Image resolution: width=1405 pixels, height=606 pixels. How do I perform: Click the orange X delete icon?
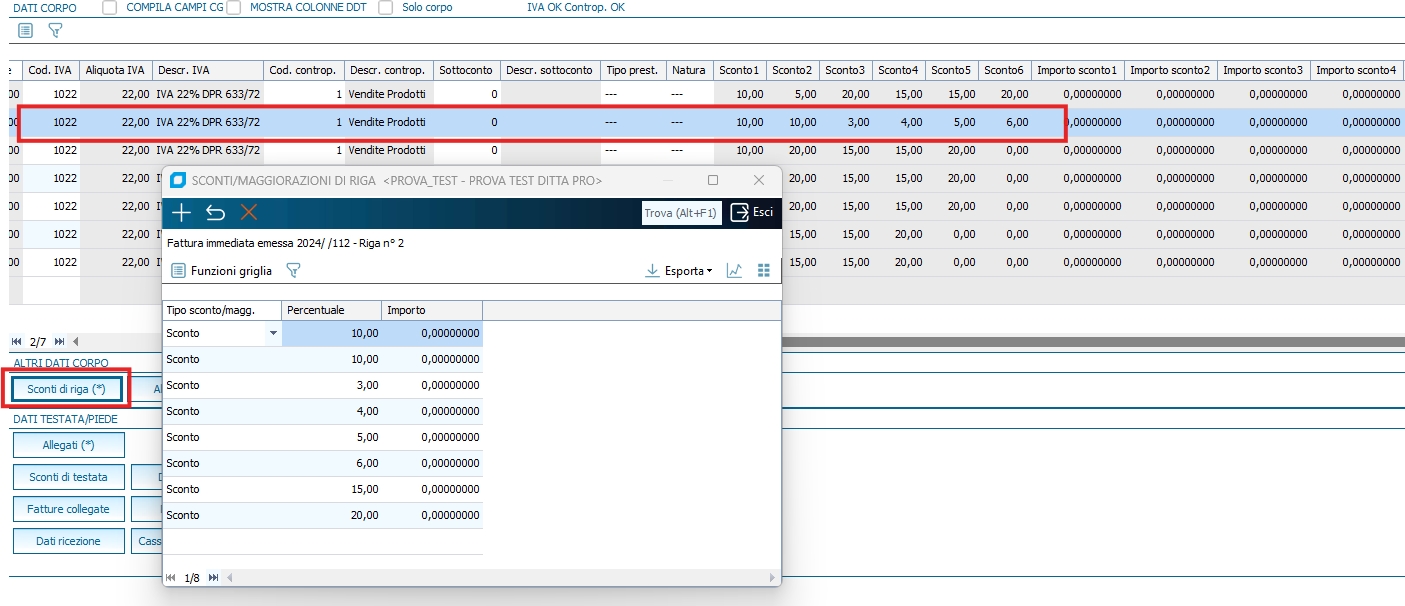248,213
